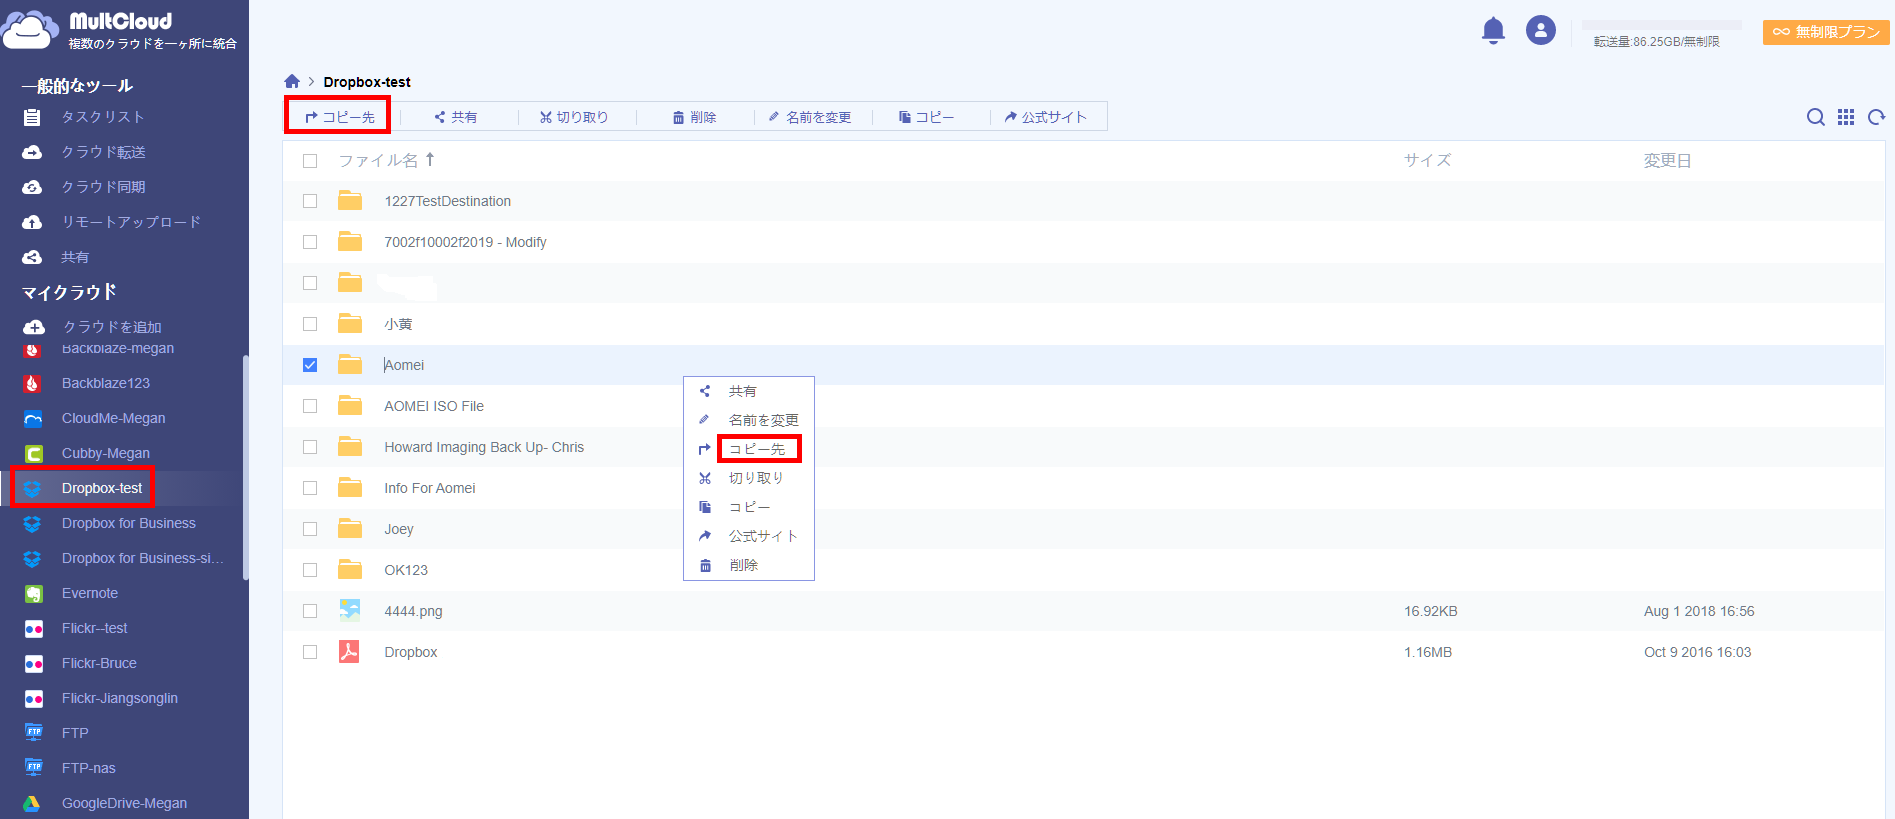The width and height of the screenshot is (1895, 819).
Task: Click the search magnifier icon
Action: [x=1816, y=117]
